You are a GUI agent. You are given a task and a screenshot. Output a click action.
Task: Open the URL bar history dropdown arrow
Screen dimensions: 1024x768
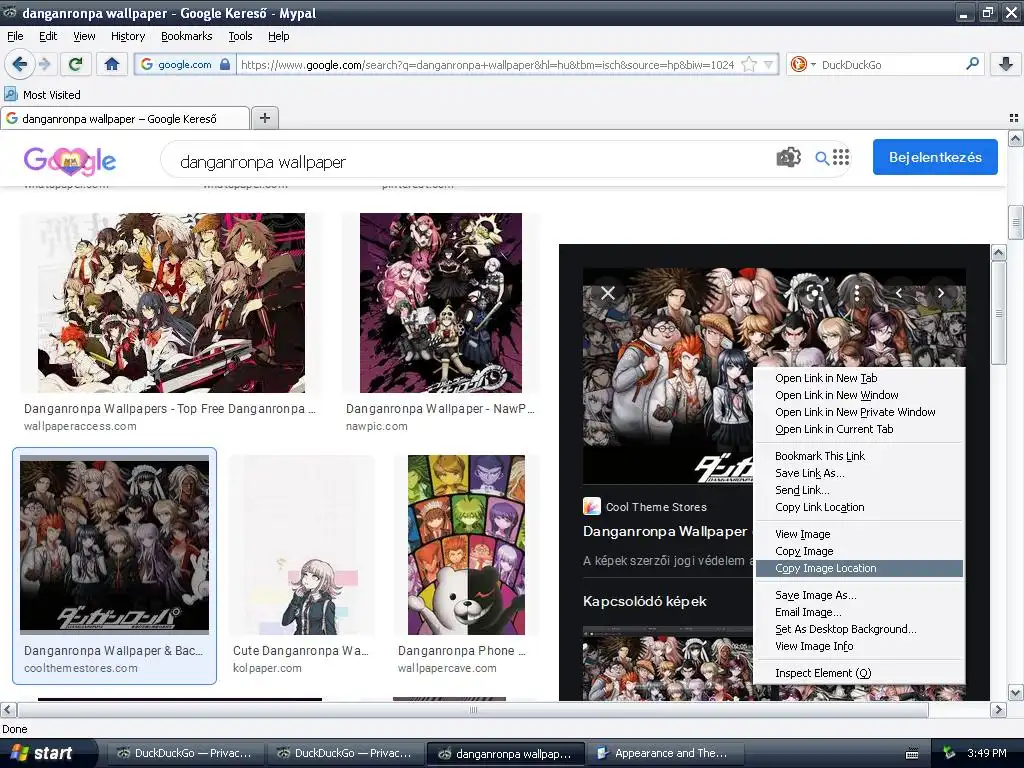pos(769,65)
